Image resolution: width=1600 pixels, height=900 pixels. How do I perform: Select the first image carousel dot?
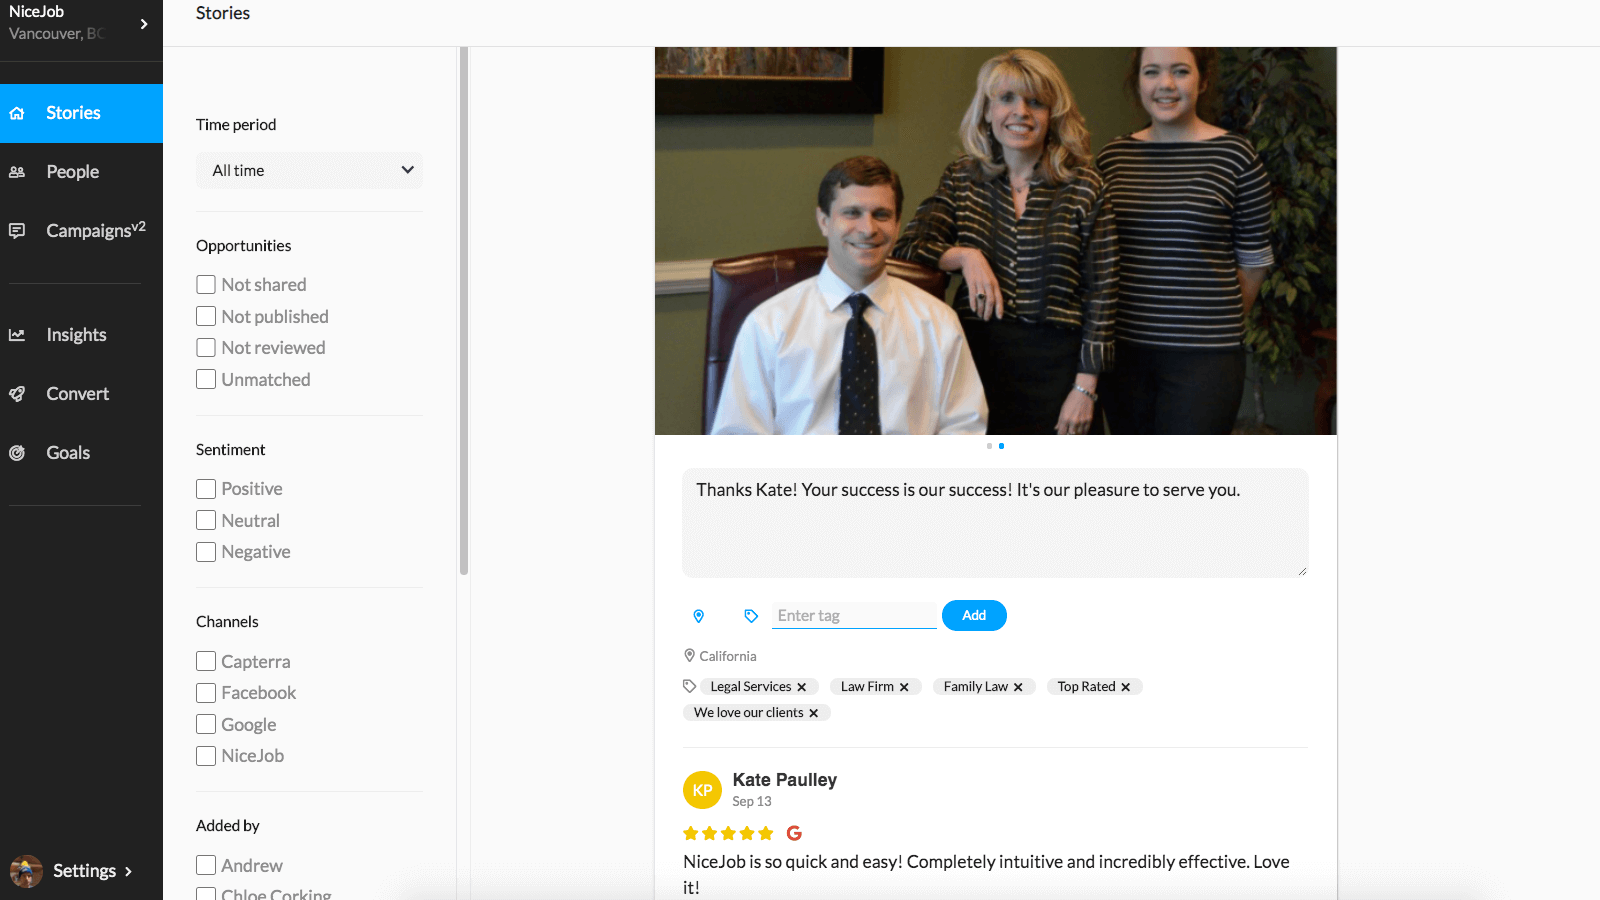989,446
